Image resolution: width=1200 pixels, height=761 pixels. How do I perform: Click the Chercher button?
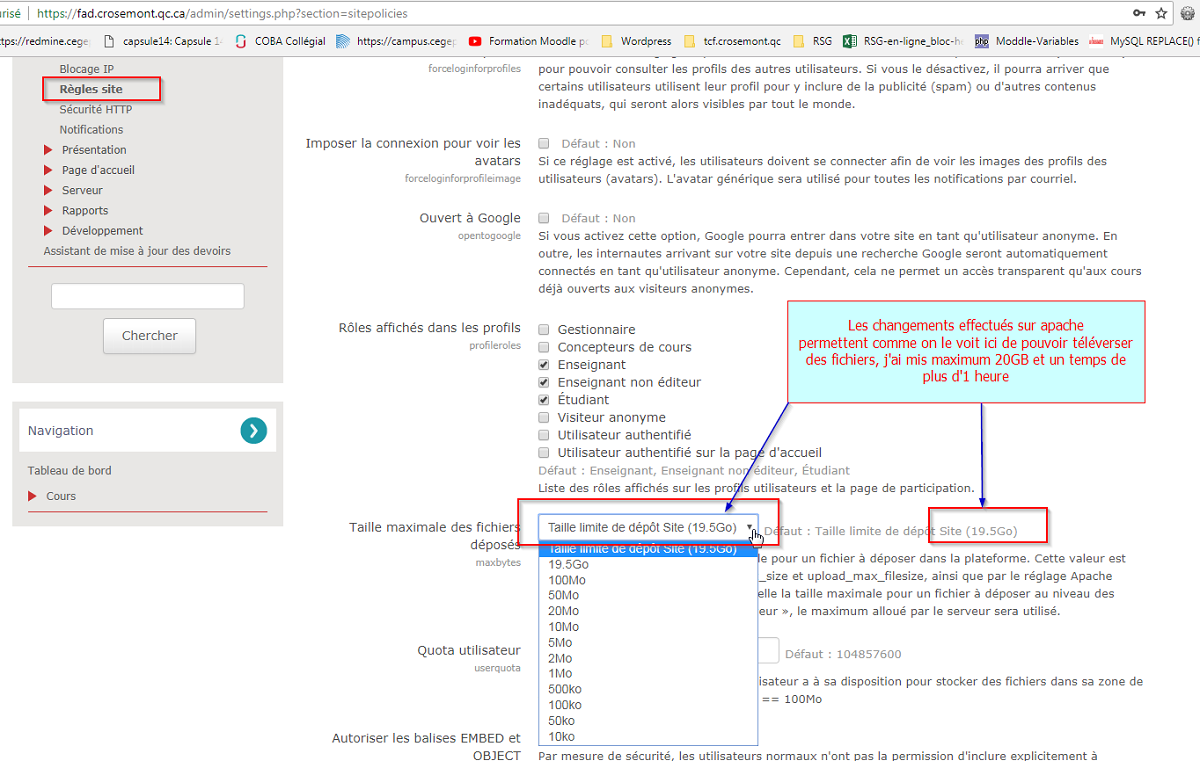[149, 336]
